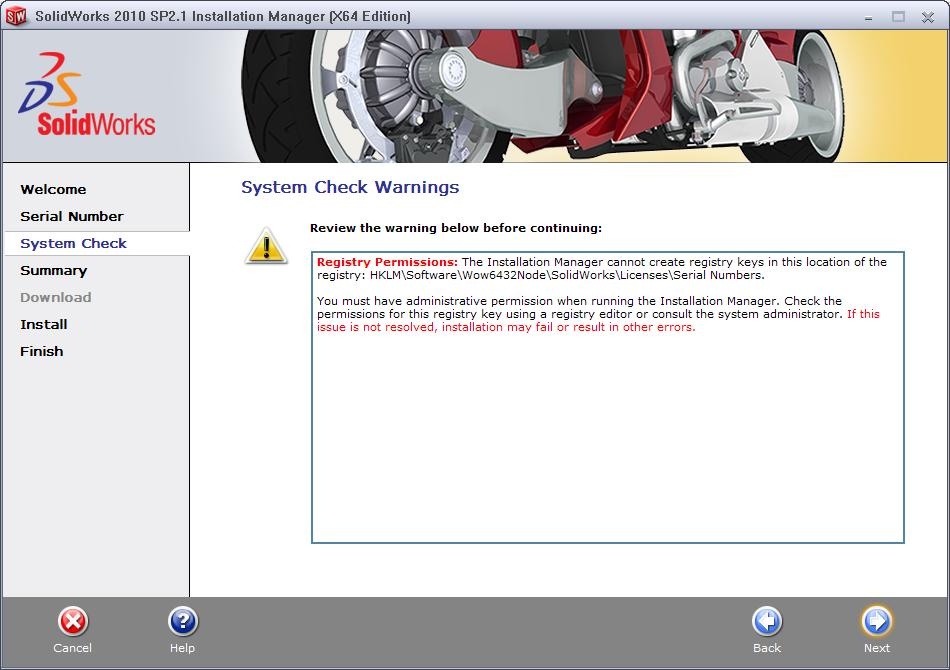Select the Serial Number step
The height and width of the screenshot is (670, 950).
(x=71, y=216)
